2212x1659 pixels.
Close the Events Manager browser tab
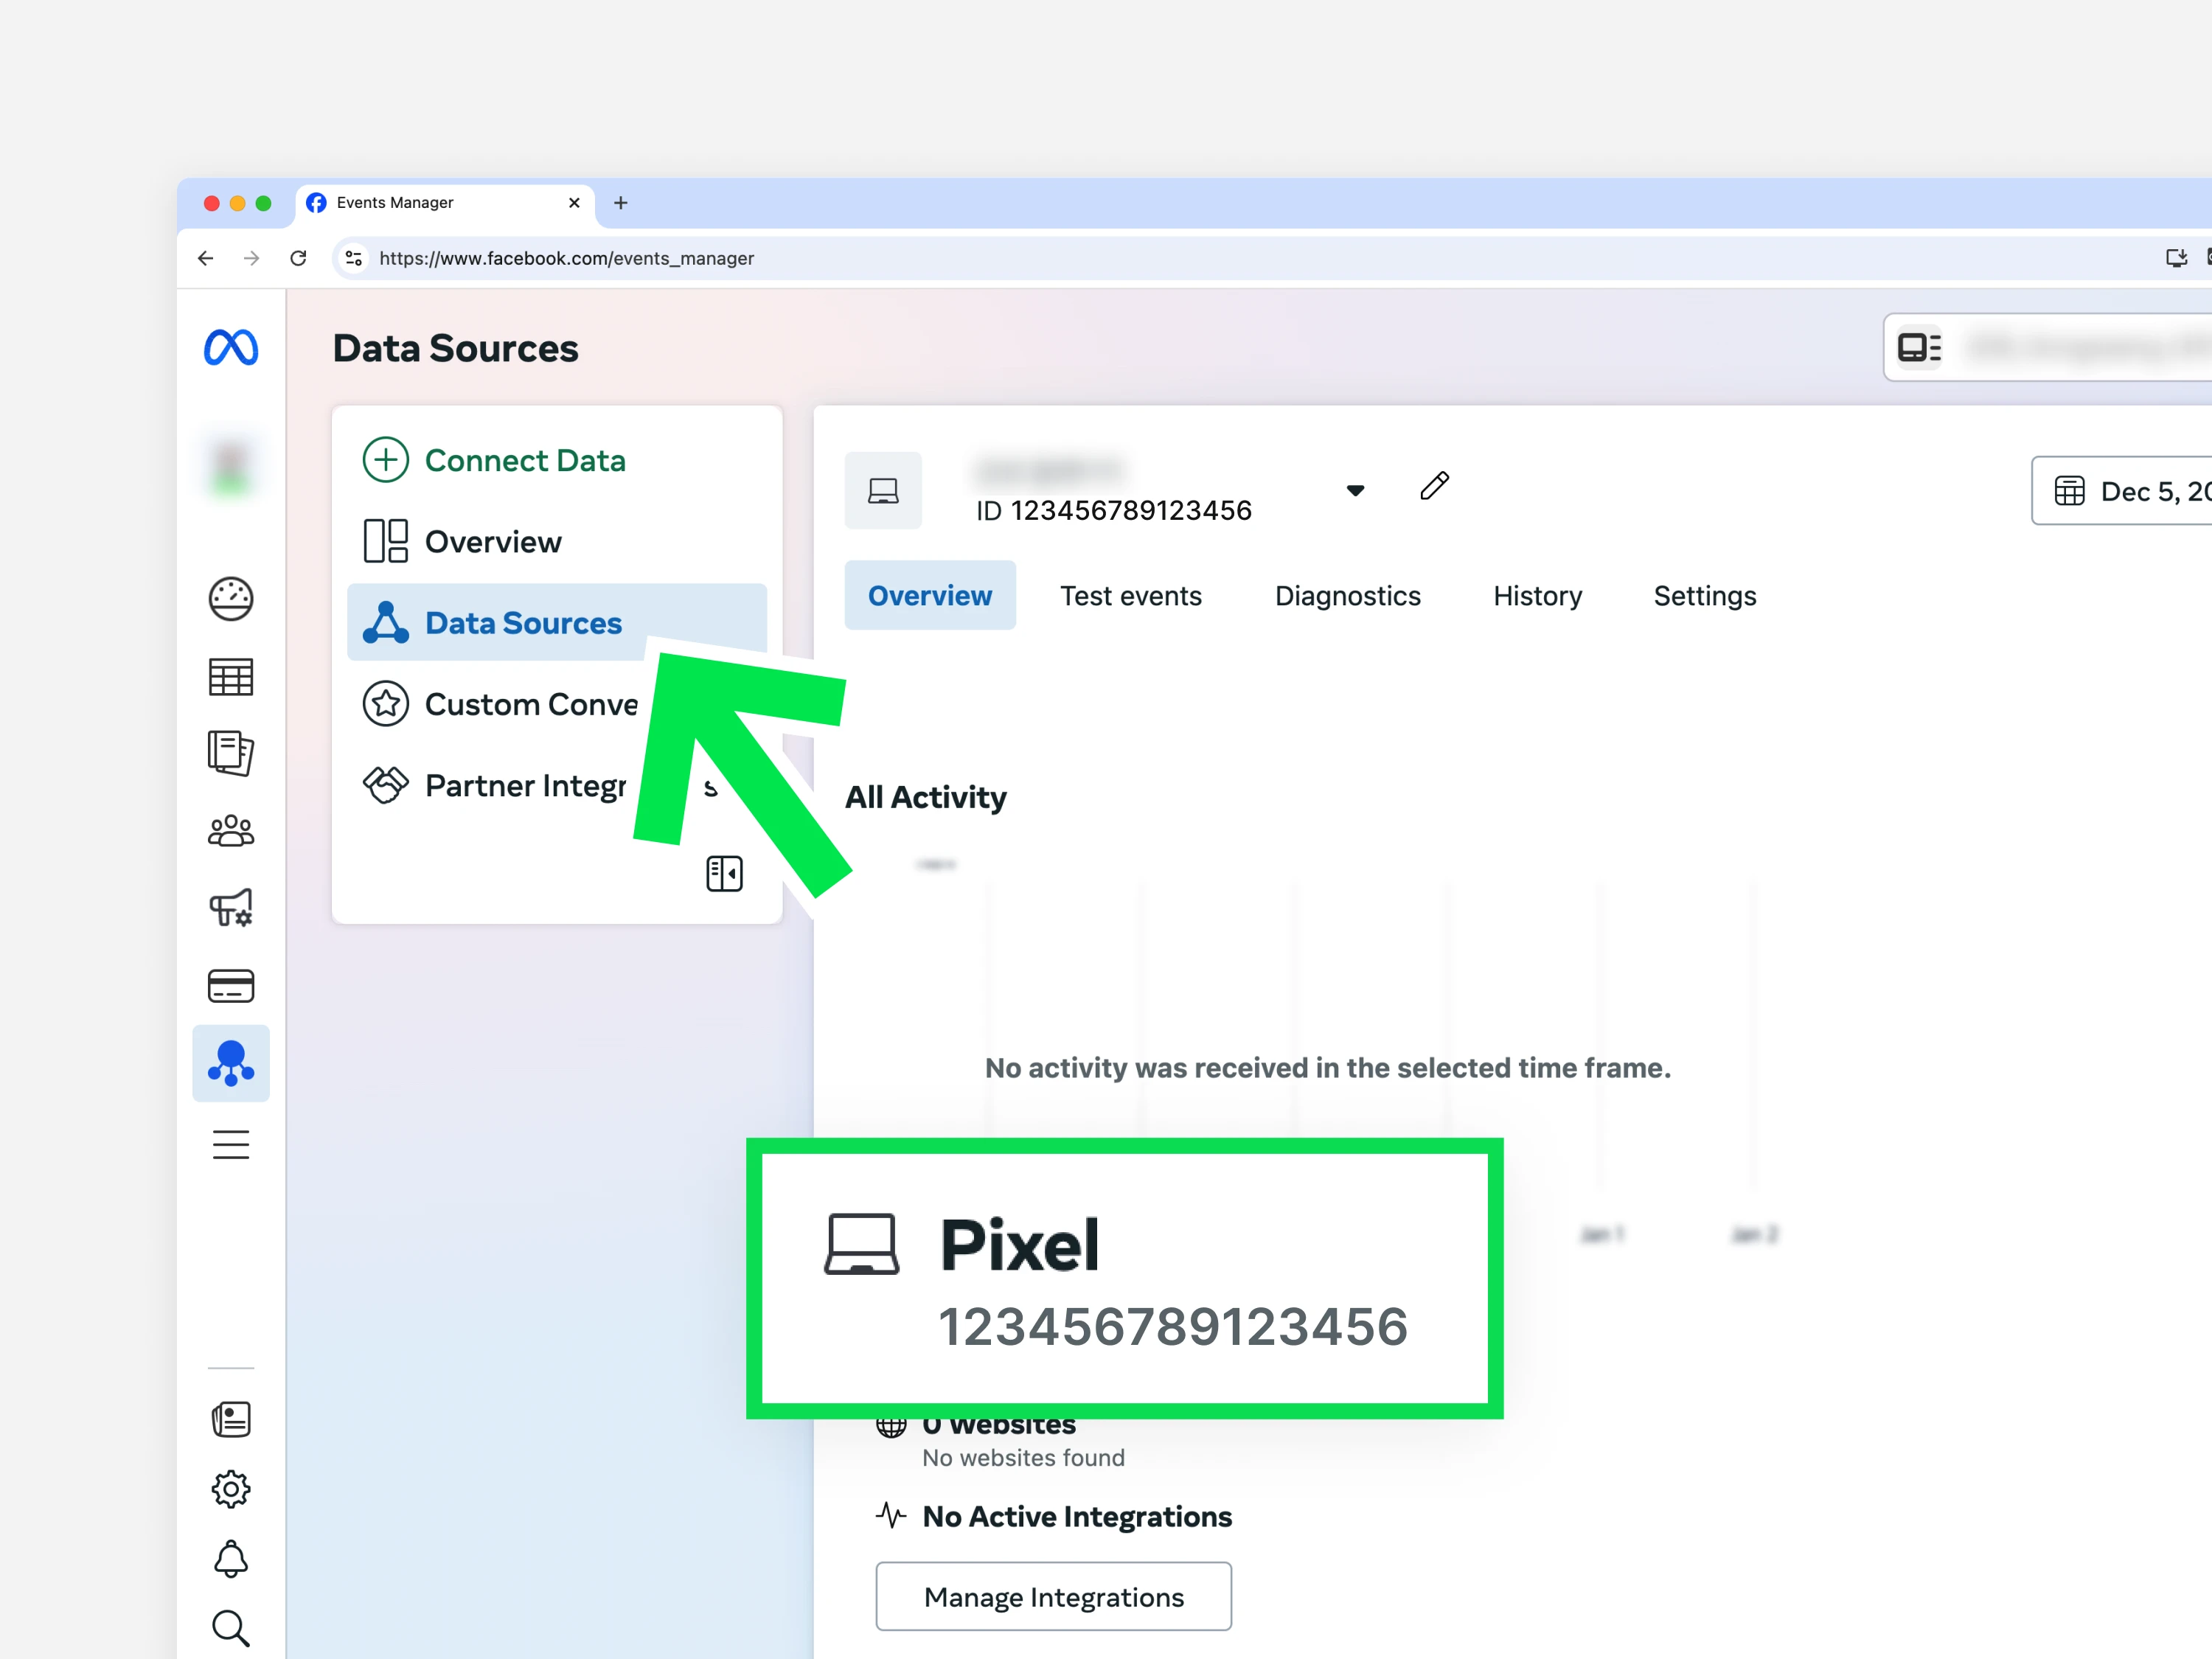point(574,203)
